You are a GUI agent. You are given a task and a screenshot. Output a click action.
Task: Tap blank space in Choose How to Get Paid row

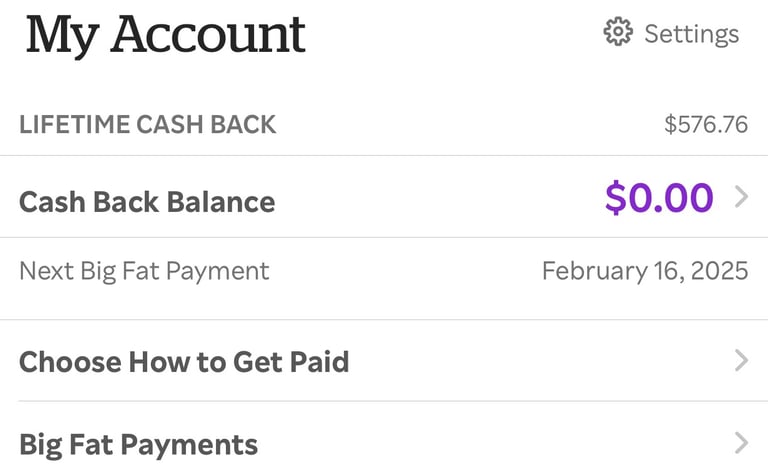click(x=540, y=361)
